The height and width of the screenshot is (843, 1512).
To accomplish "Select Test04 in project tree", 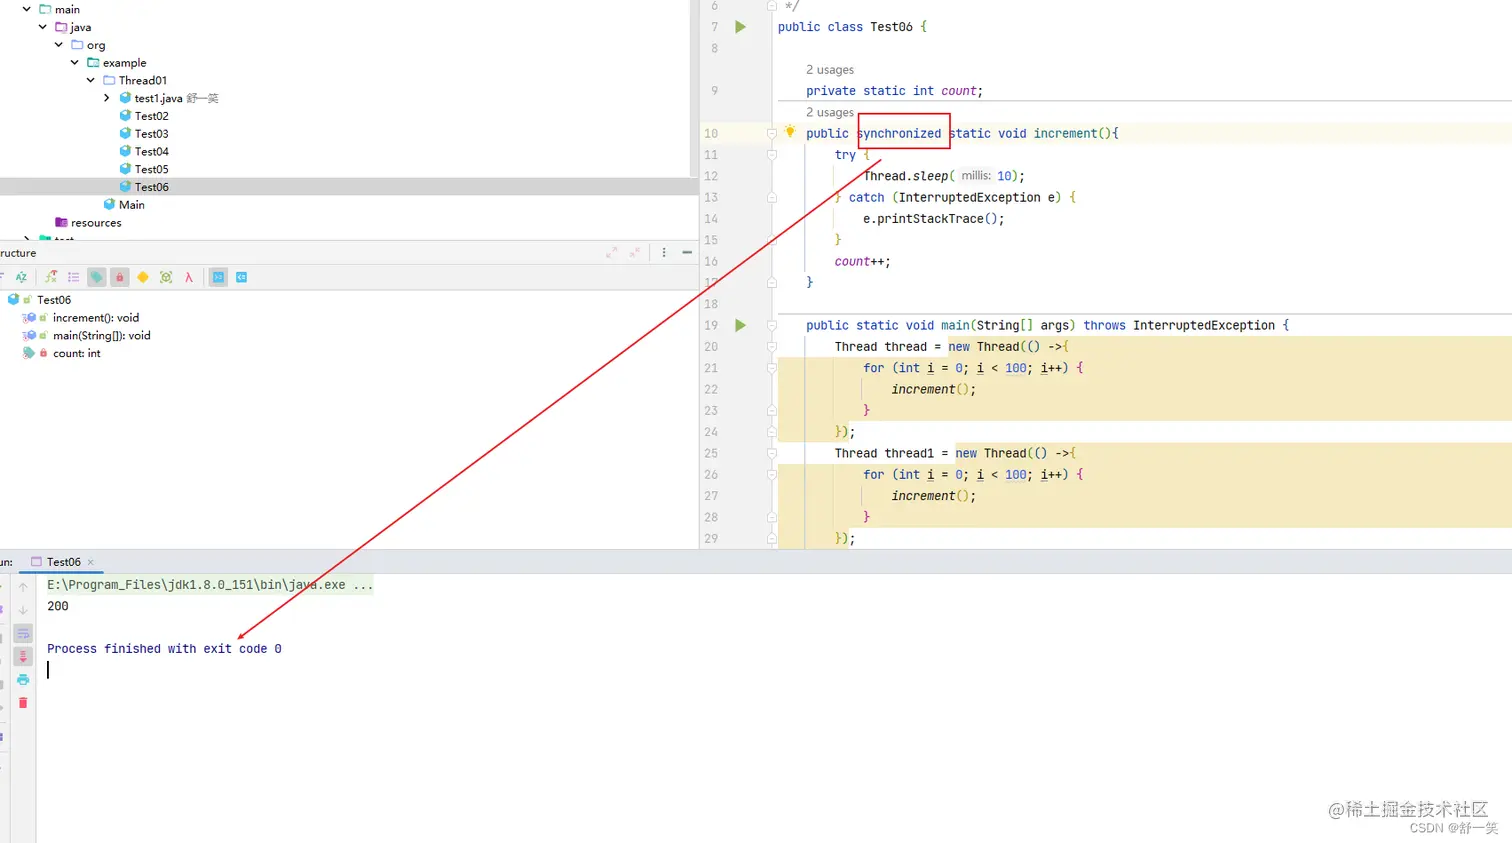I will [152, 152].
